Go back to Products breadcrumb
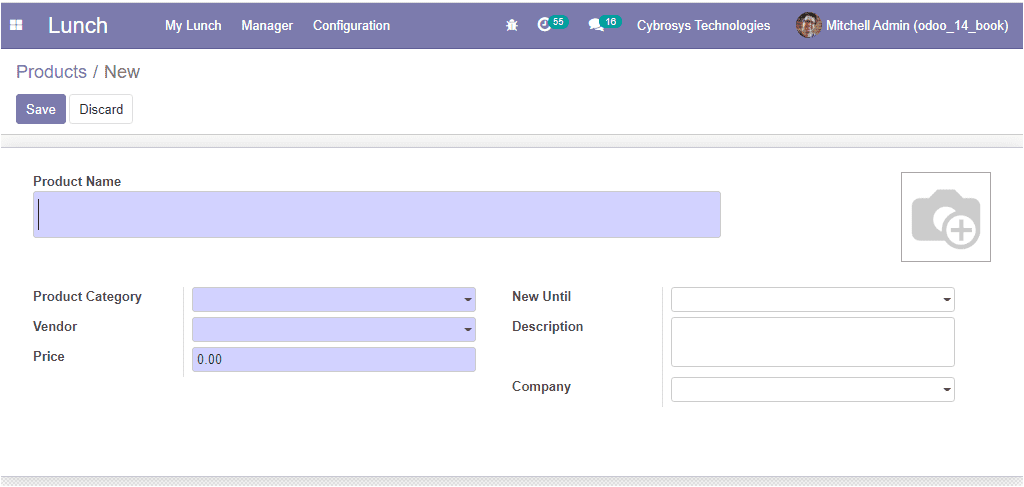The width and height of the screenshot is (1024, 487). [x=52, y=72]
